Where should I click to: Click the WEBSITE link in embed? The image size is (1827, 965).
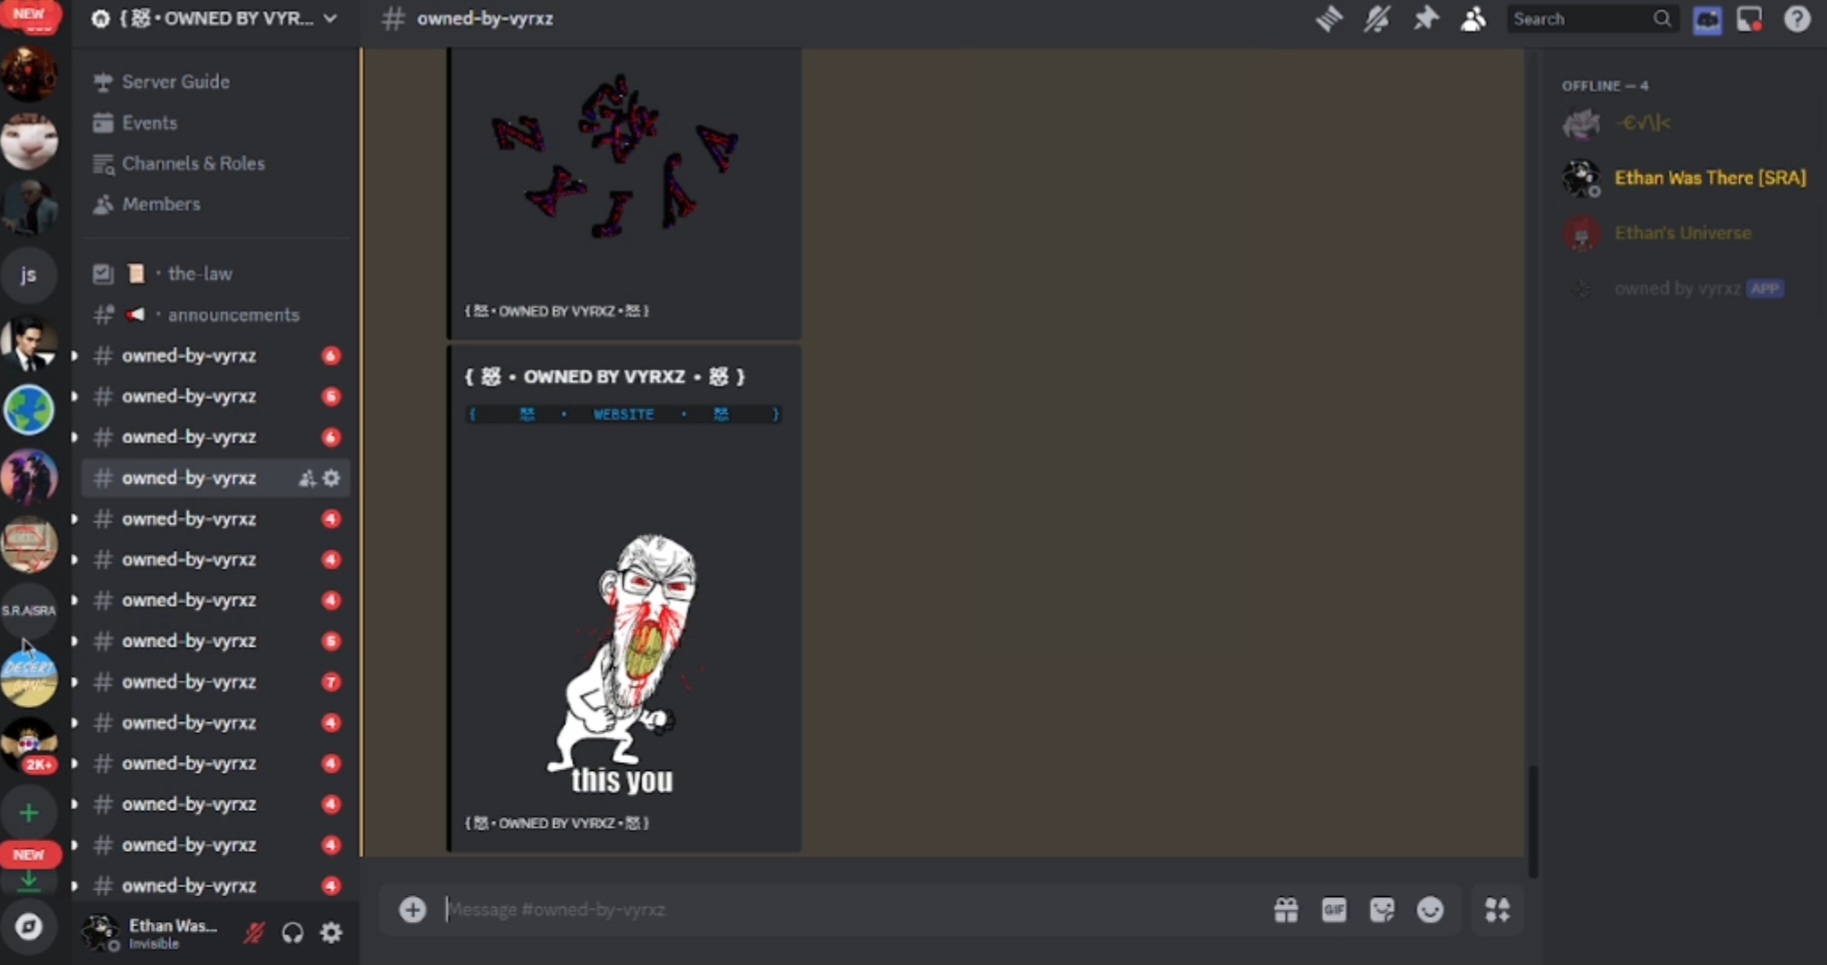[x=623, y=414]
